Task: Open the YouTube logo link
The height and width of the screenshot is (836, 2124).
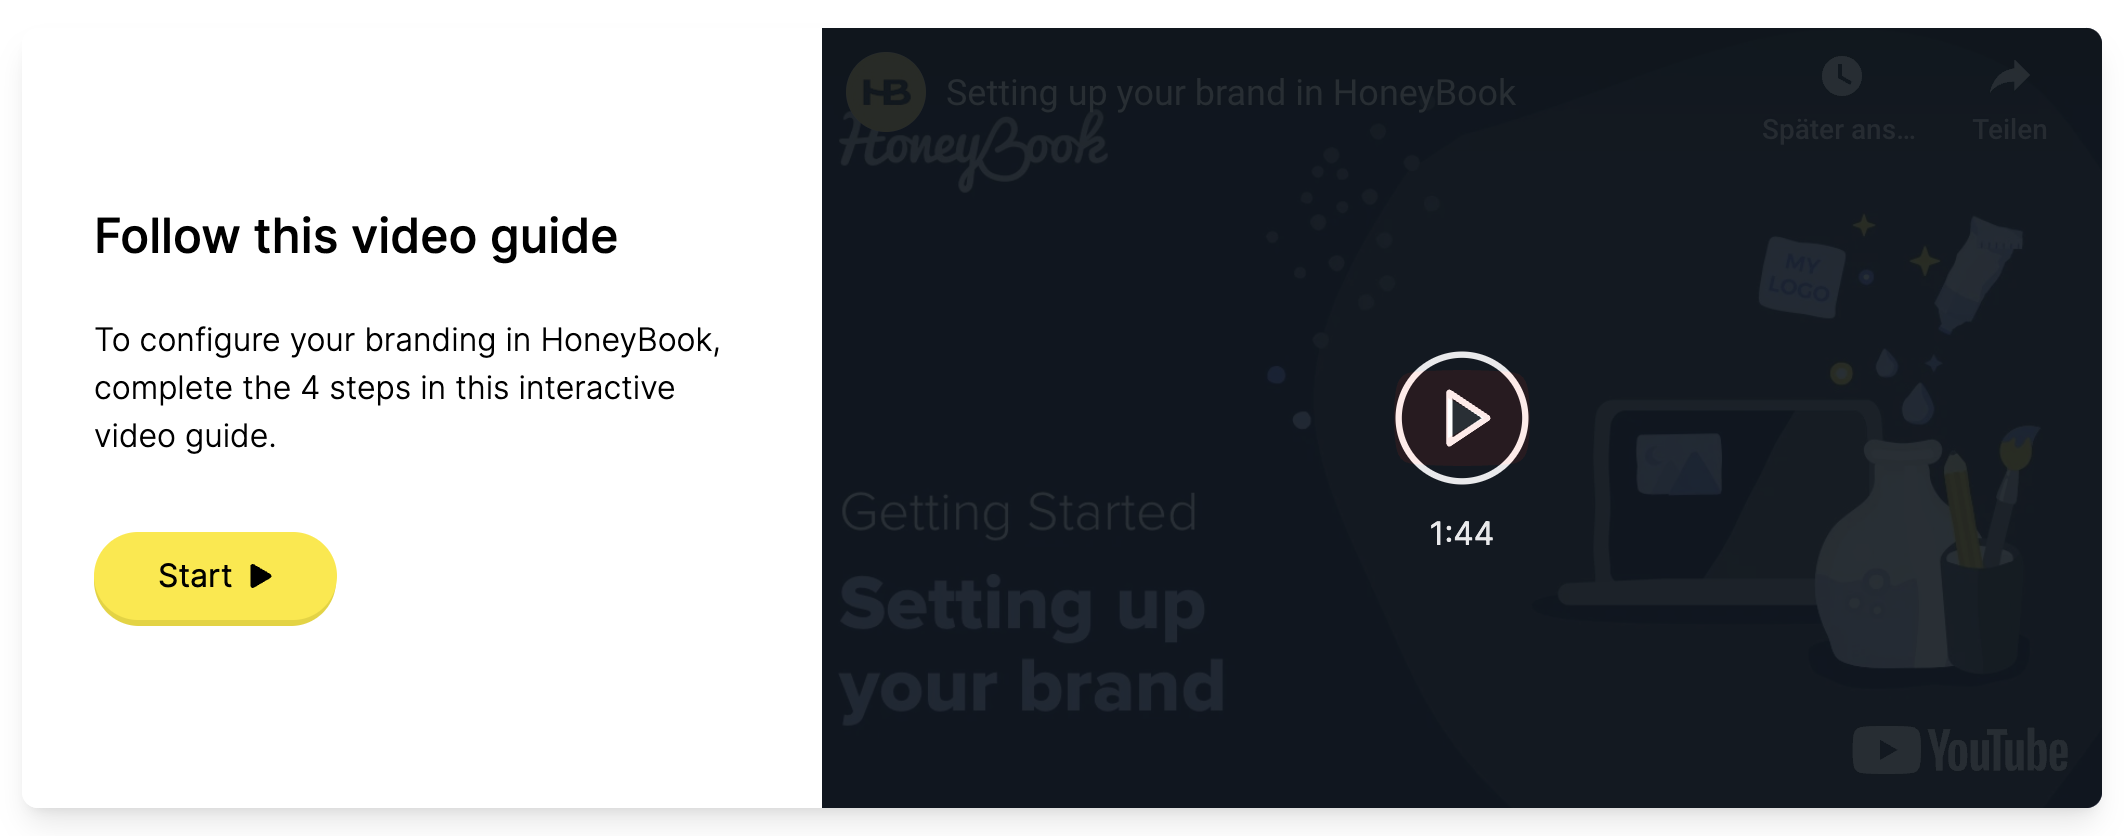Action: click(1960, 750)
